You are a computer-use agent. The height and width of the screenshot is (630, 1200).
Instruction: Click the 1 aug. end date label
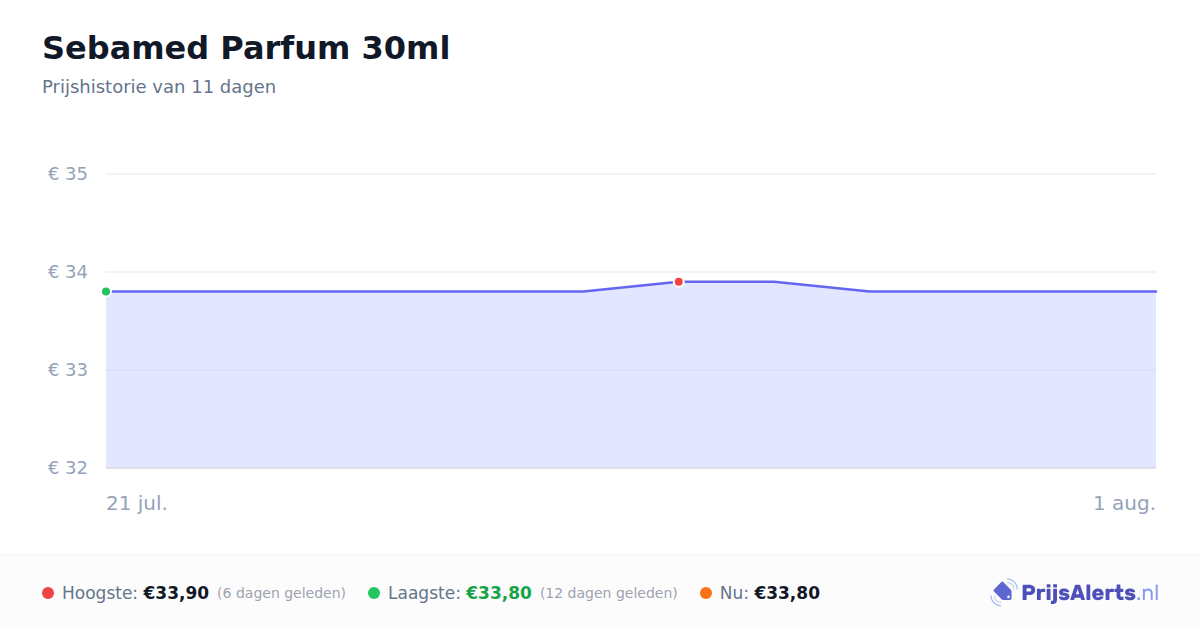click(1124, 503)
